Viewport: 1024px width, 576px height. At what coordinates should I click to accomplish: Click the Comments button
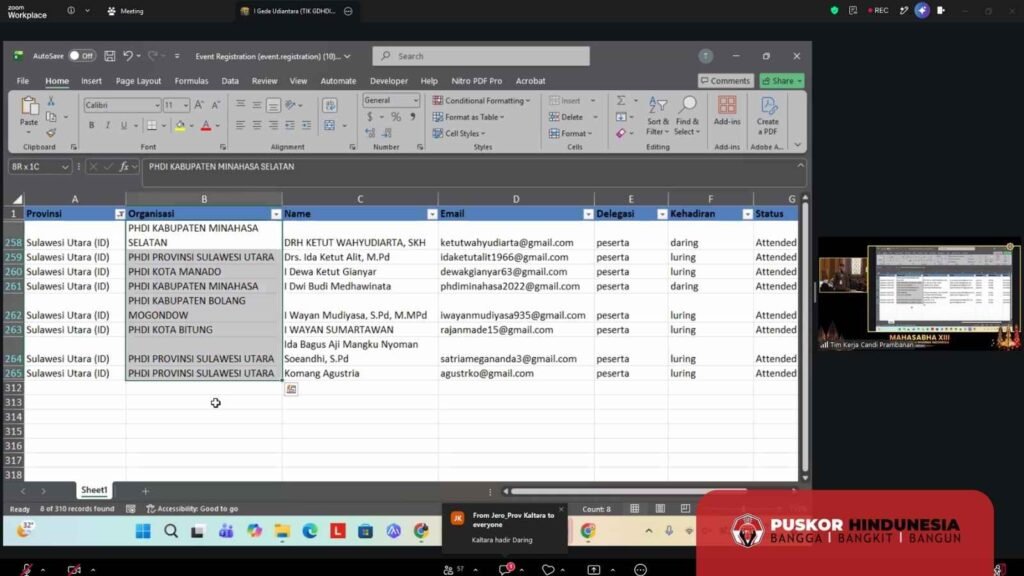(726, 81)
